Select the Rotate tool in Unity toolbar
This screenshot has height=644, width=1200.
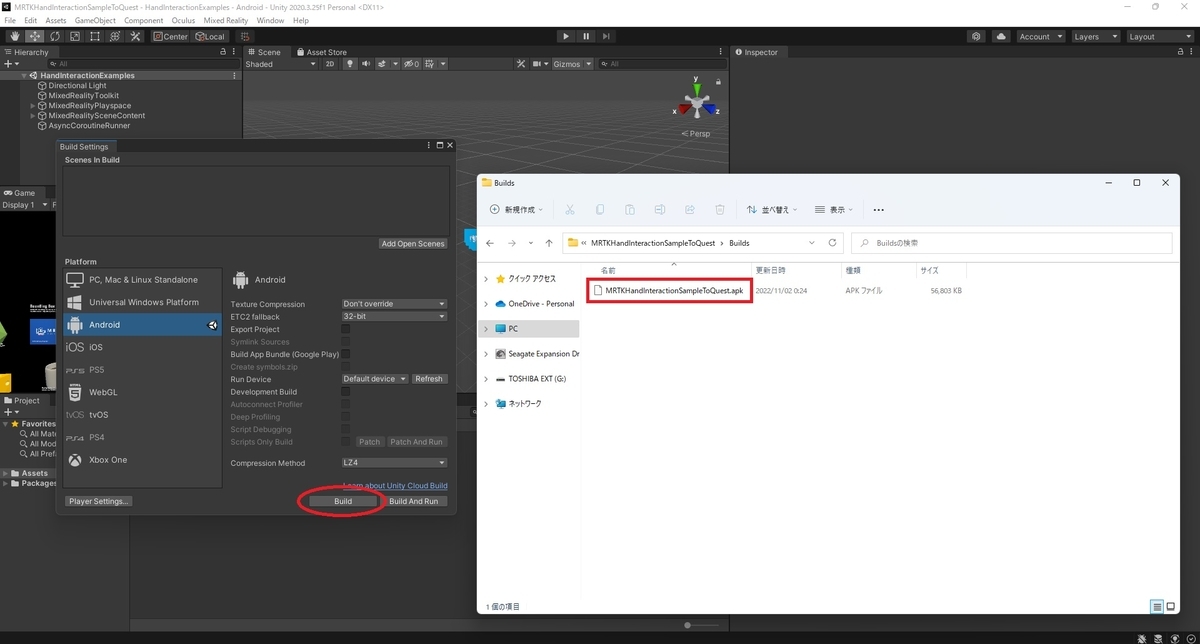(54, 36)
